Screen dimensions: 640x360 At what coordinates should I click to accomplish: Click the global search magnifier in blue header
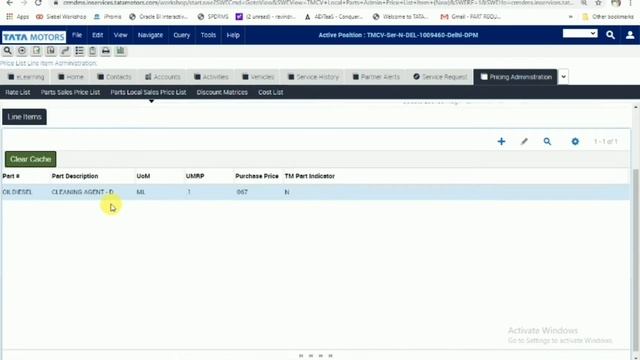610,35
